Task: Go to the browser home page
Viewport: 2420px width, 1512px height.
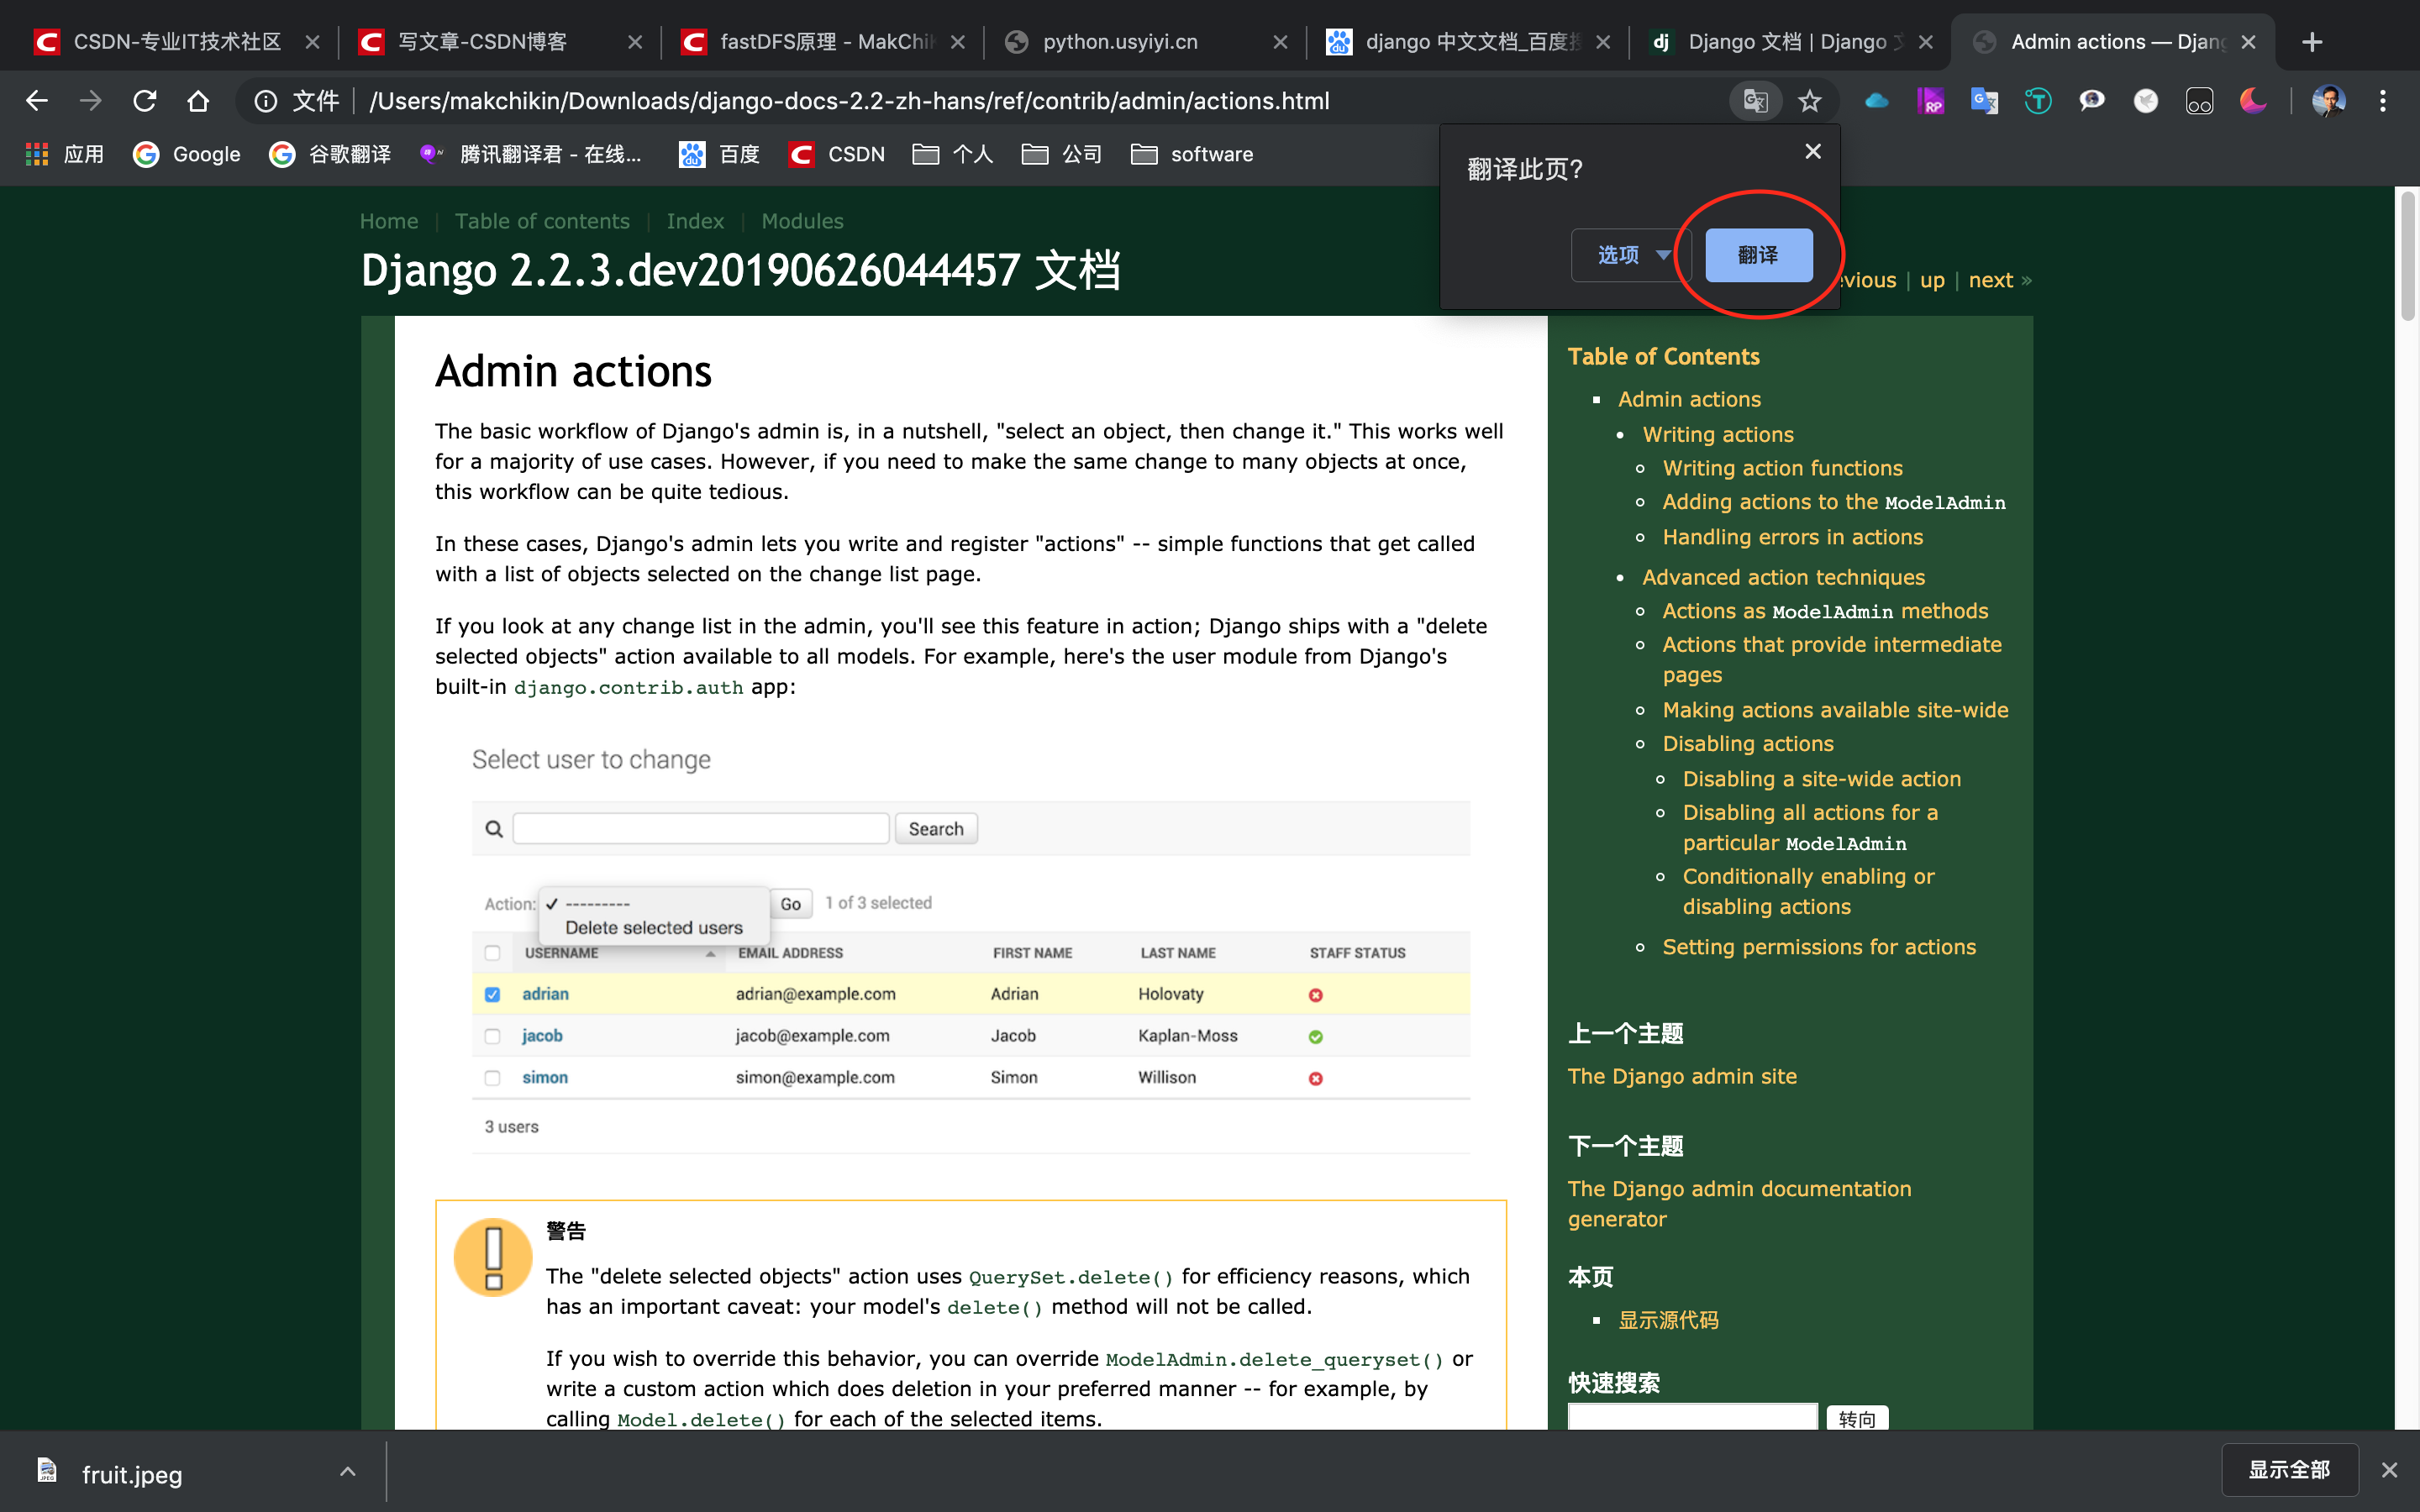Action: click(x=198, y=101)
